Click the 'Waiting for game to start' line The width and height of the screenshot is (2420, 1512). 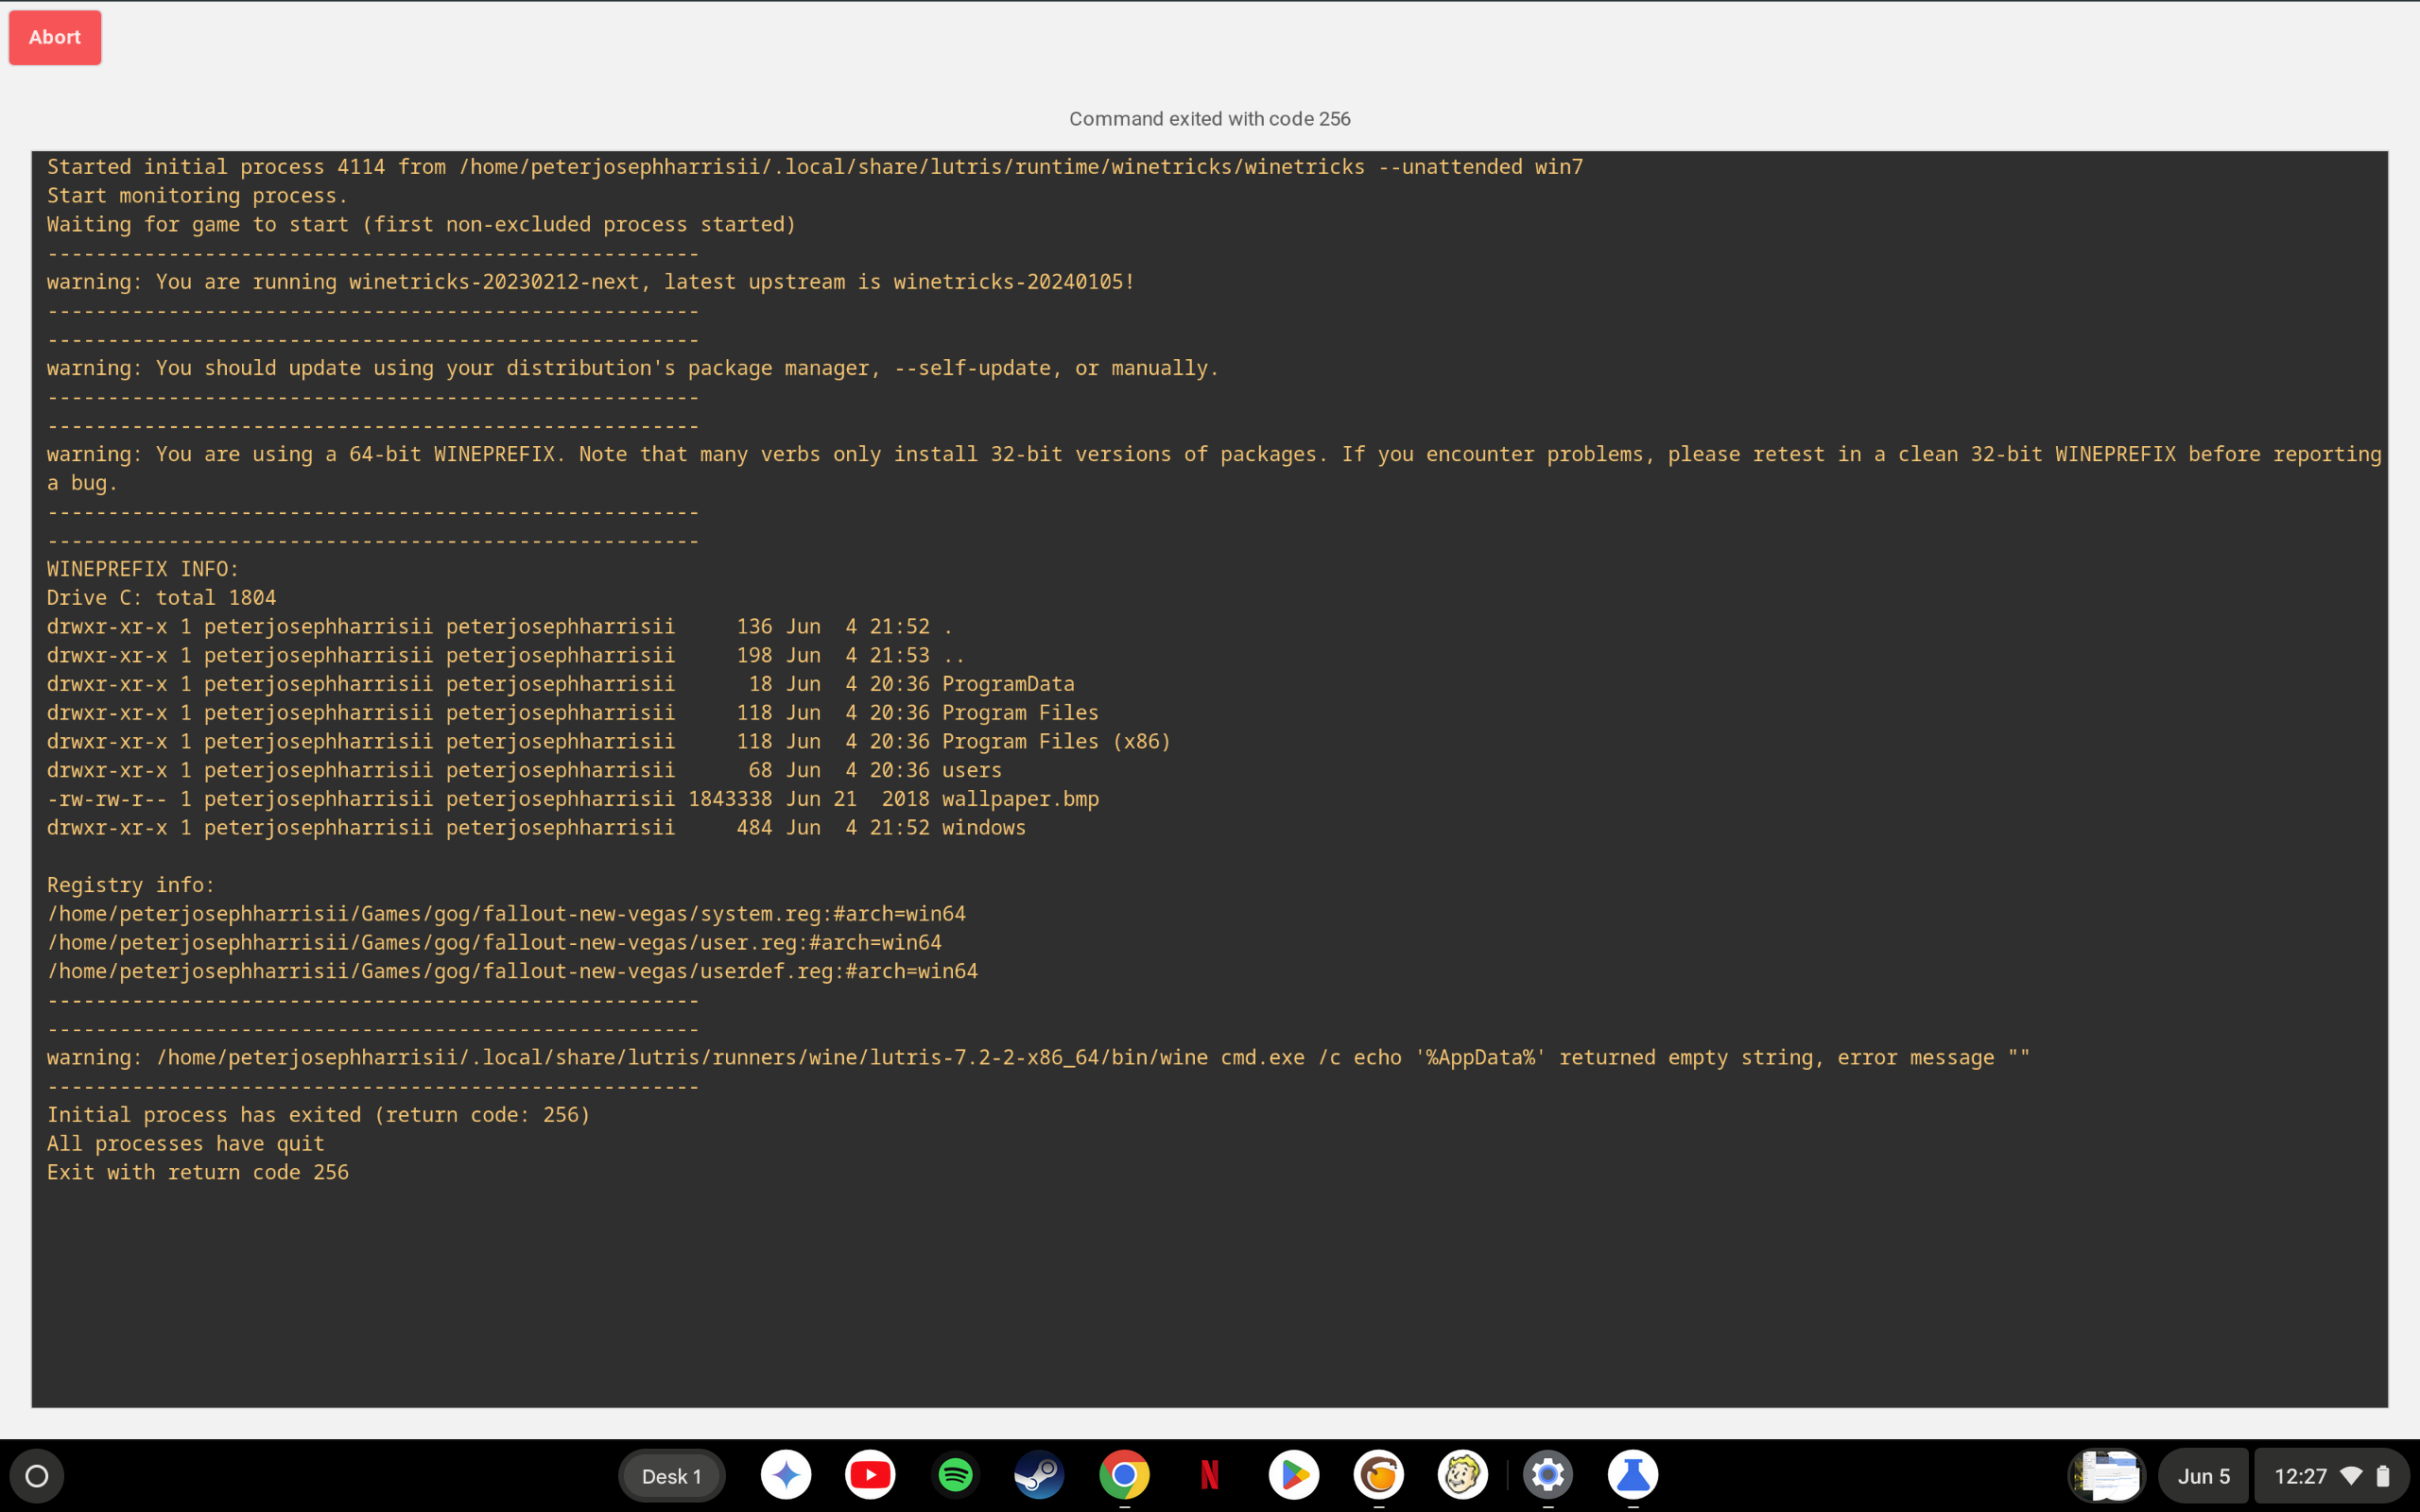coord(421,224)
